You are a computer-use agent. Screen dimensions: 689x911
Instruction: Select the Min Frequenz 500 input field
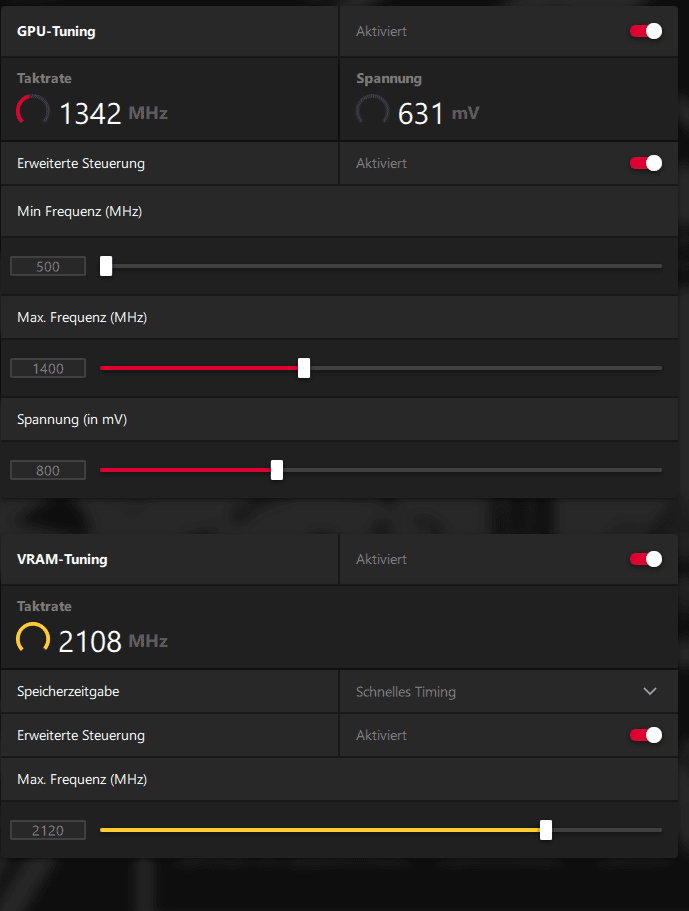[48, 267]
